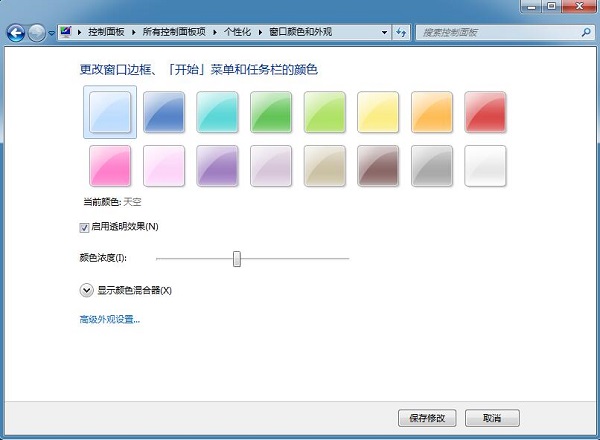600x440 pixels.
Task: Click 个性化 in the address breadcrumb
Action: (239, 33)
